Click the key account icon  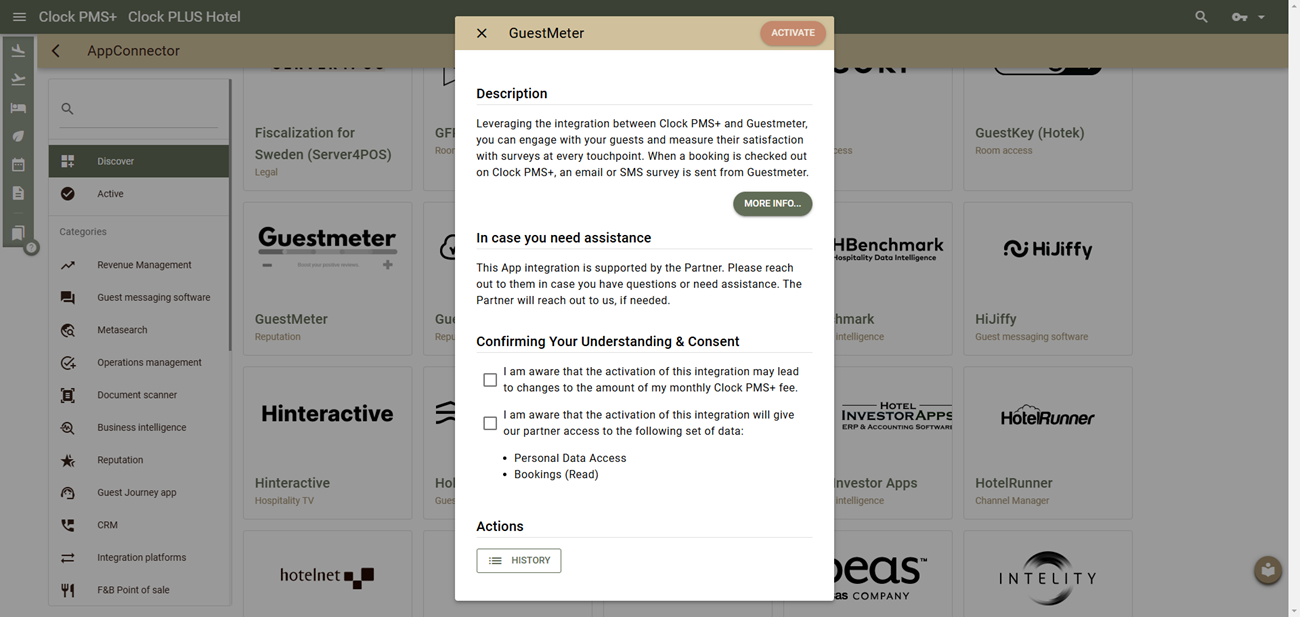coord(1239,17)
